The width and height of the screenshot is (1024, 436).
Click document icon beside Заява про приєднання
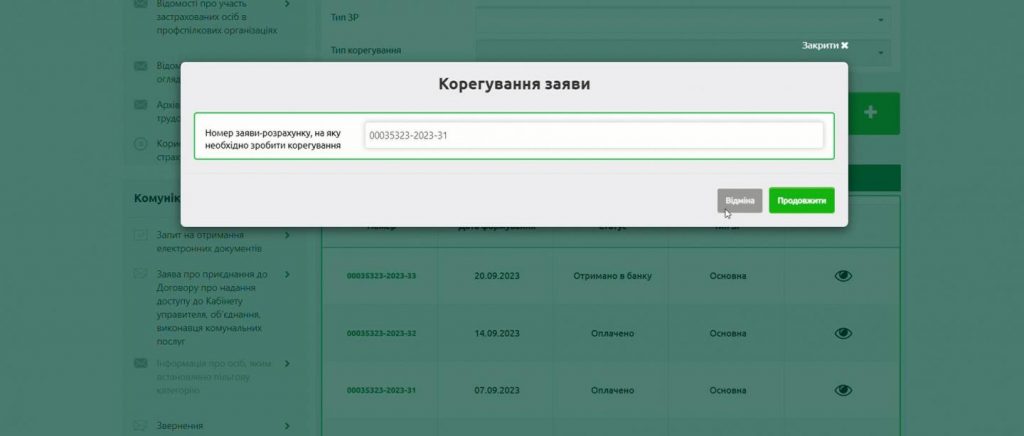pyautogui.click(x=141, y=275)
